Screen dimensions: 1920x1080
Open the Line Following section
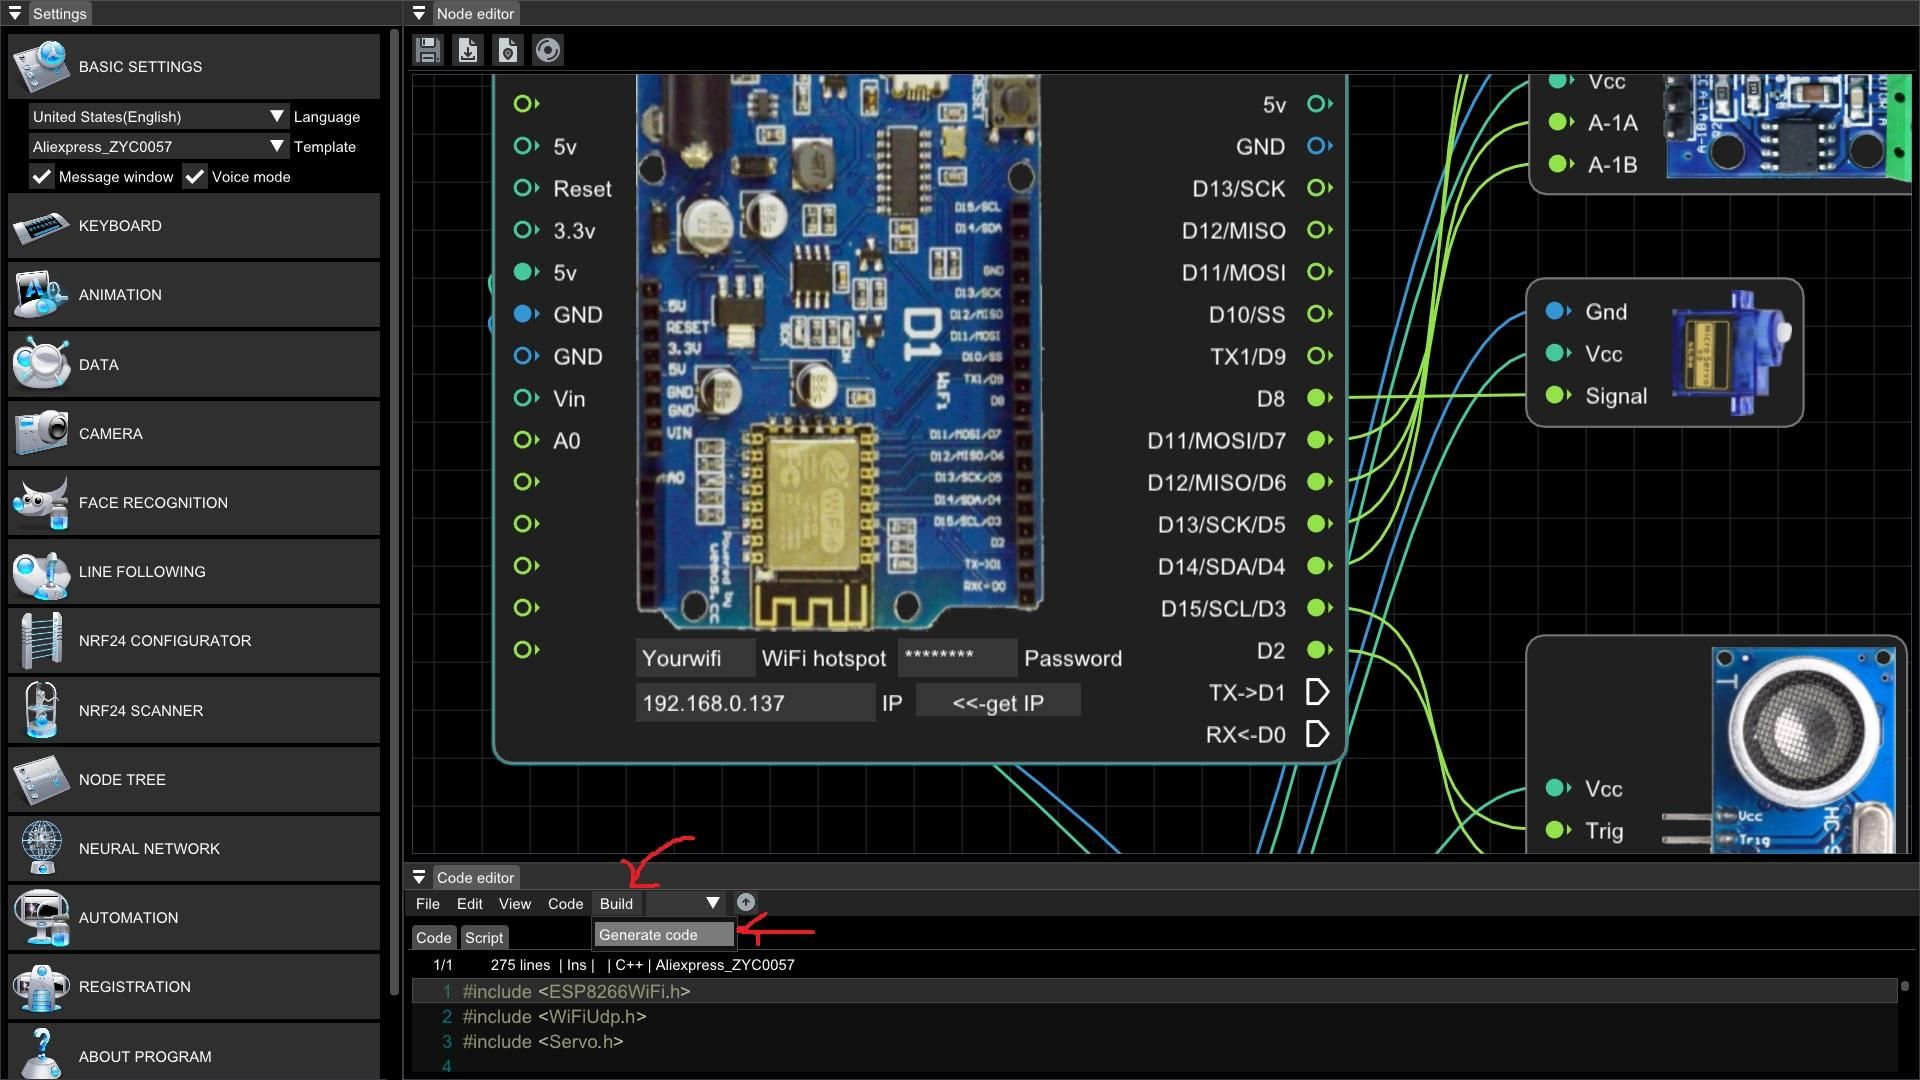[x=194, y=572]
